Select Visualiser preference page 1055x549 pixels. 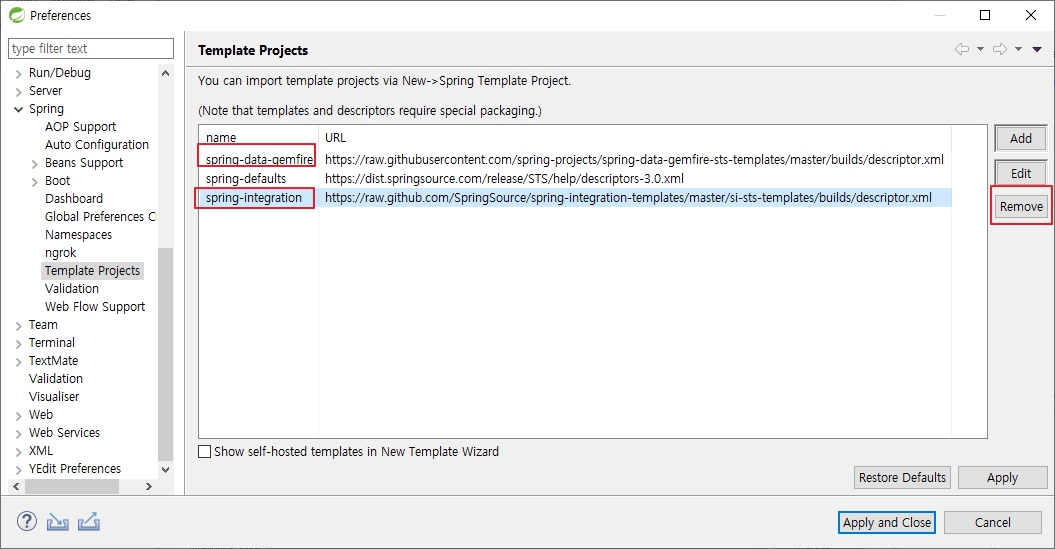click(54, 397)
